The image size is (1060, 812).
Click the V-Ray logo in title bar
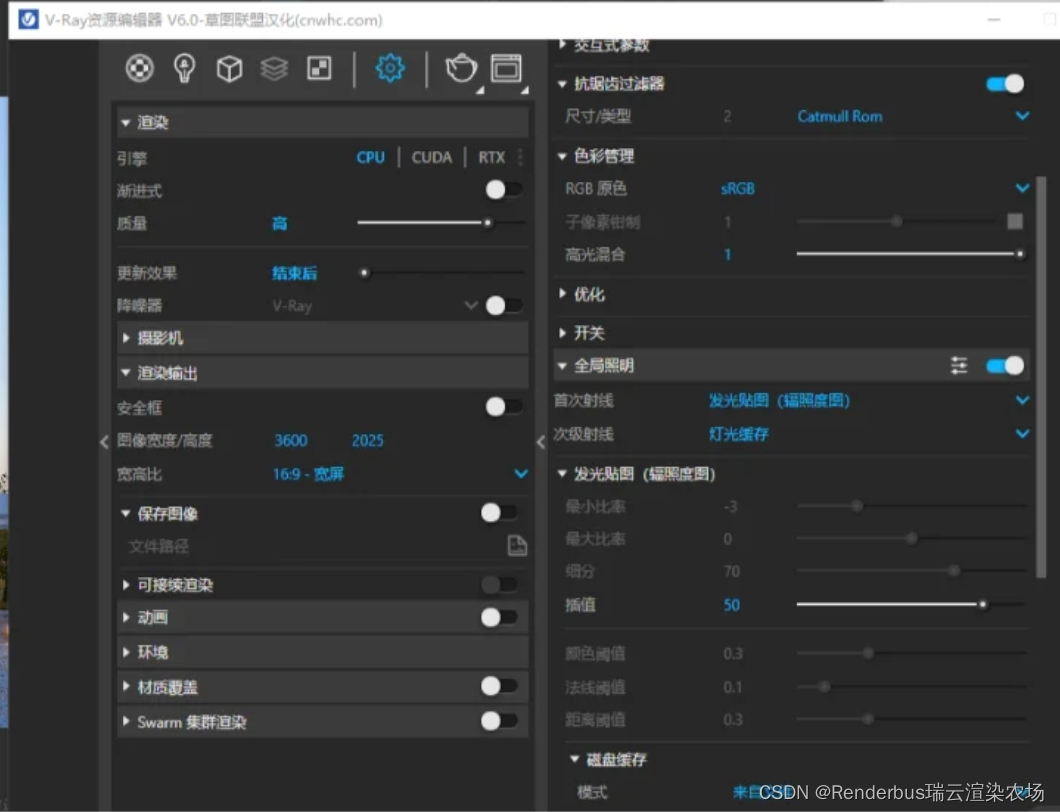[x=28, y=20]
